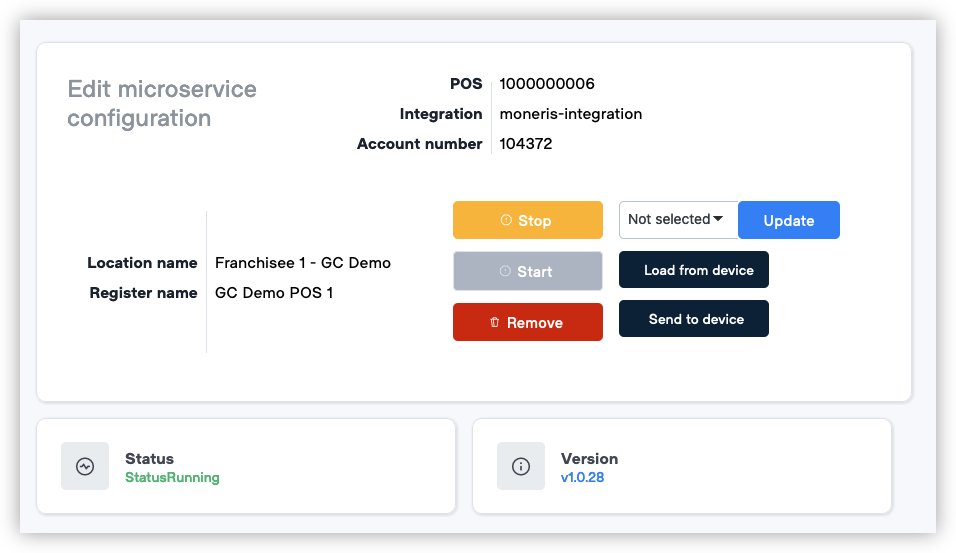Click the StatusRunning green text
The width and height of the screenshot is (956, 553).
coord(173,477)
